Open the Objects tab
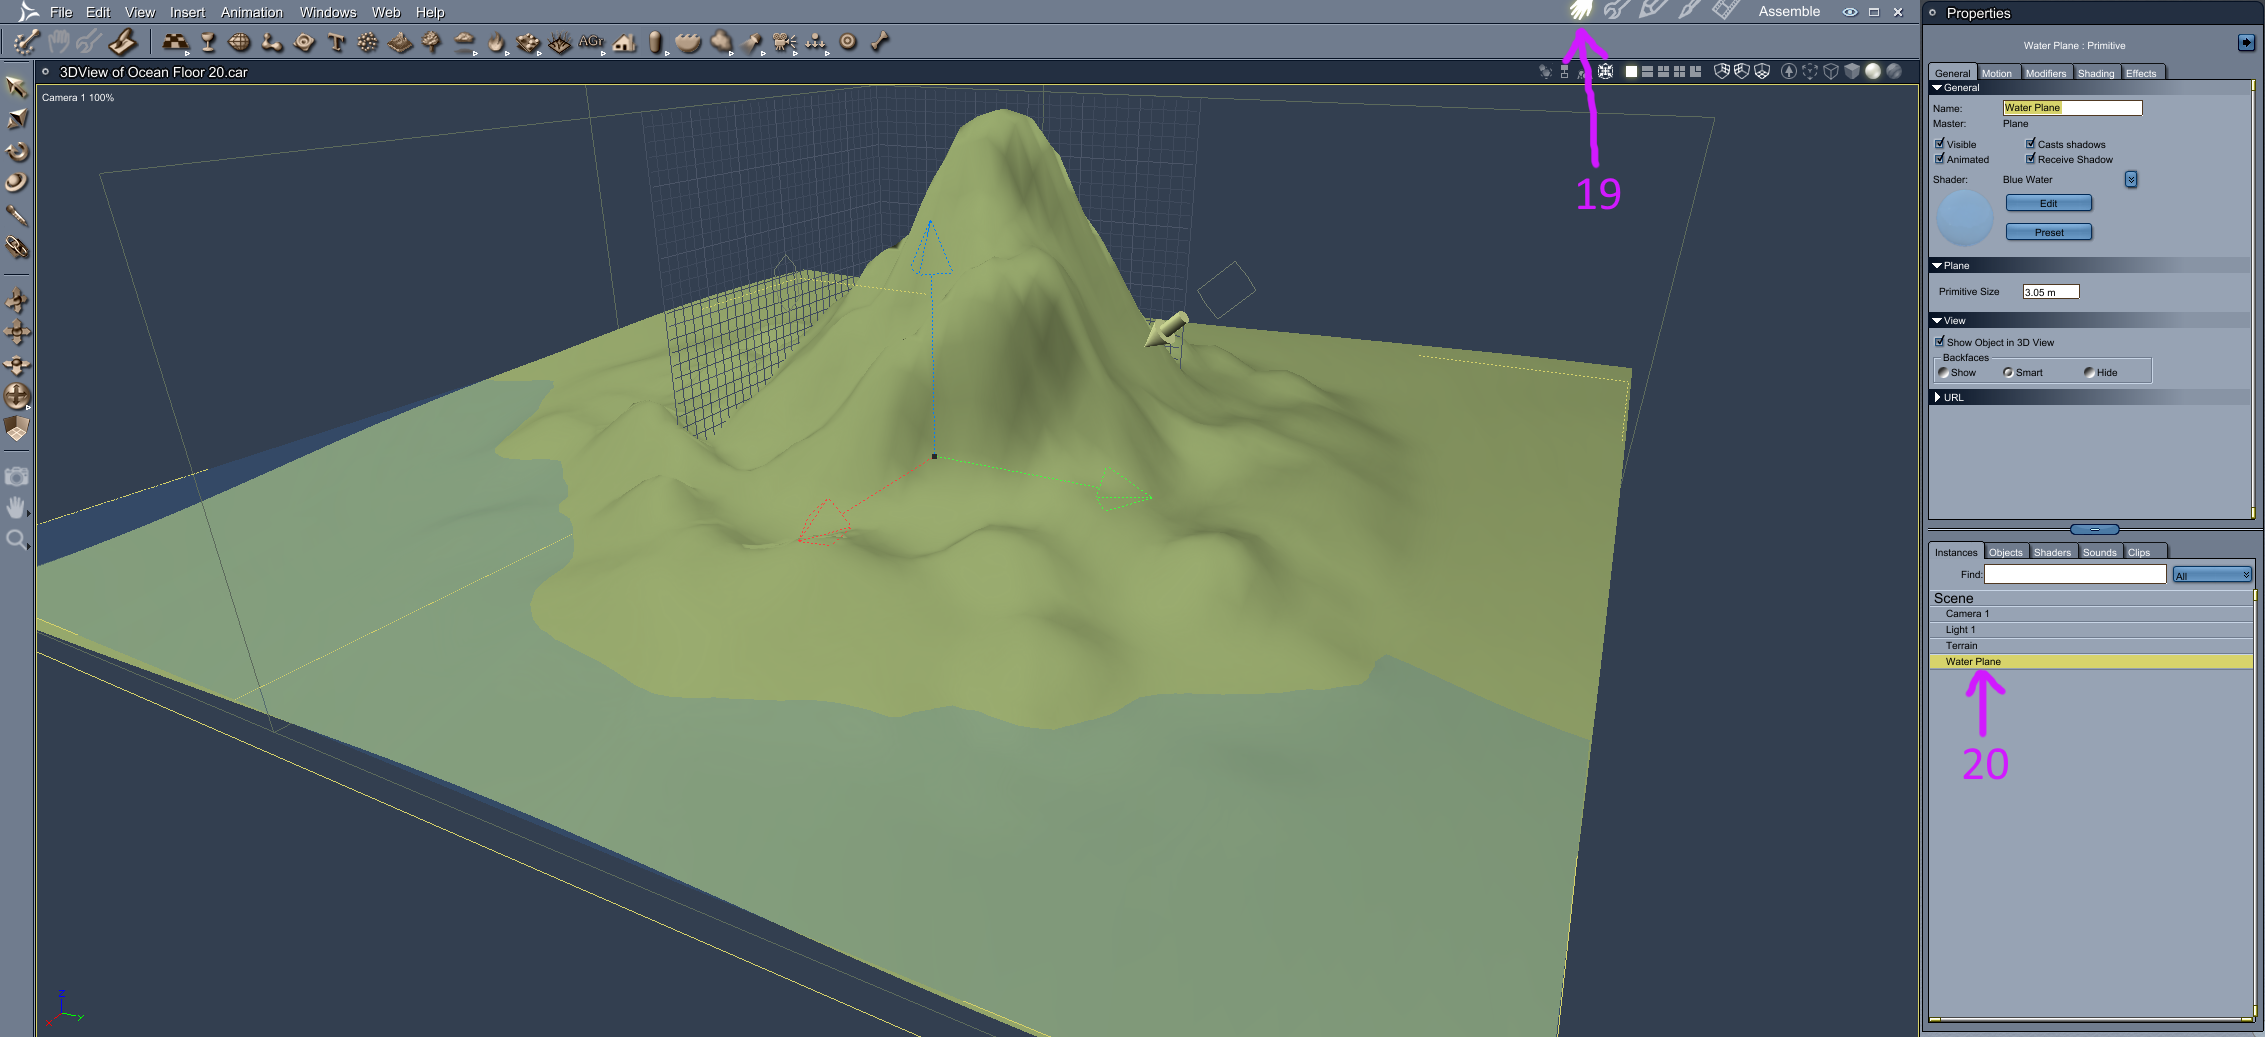The width and height of the screenshot is (2265, 1037). (2005, 552)
